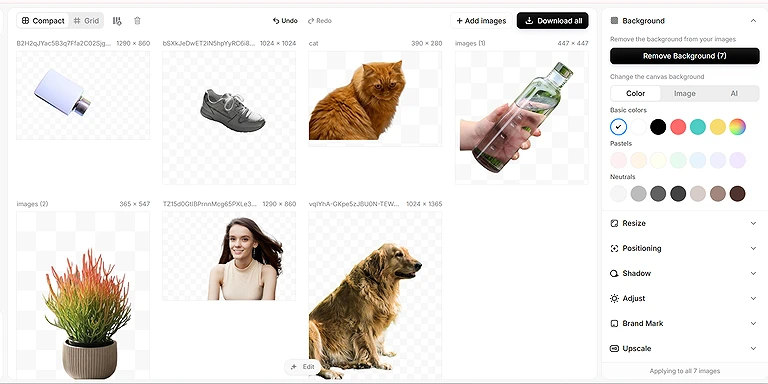
Task: Select the white bottle image thumbnail
Action: tap(83, 96)
